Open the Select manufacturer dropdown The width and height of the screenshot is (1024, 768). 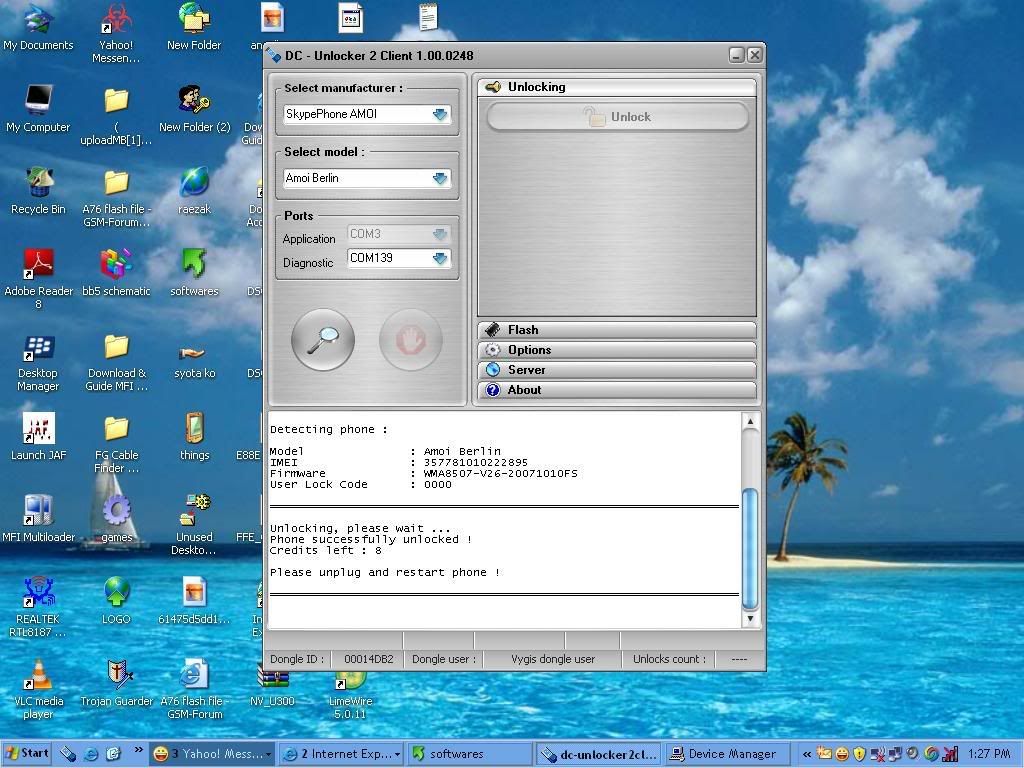click(440, 114)
